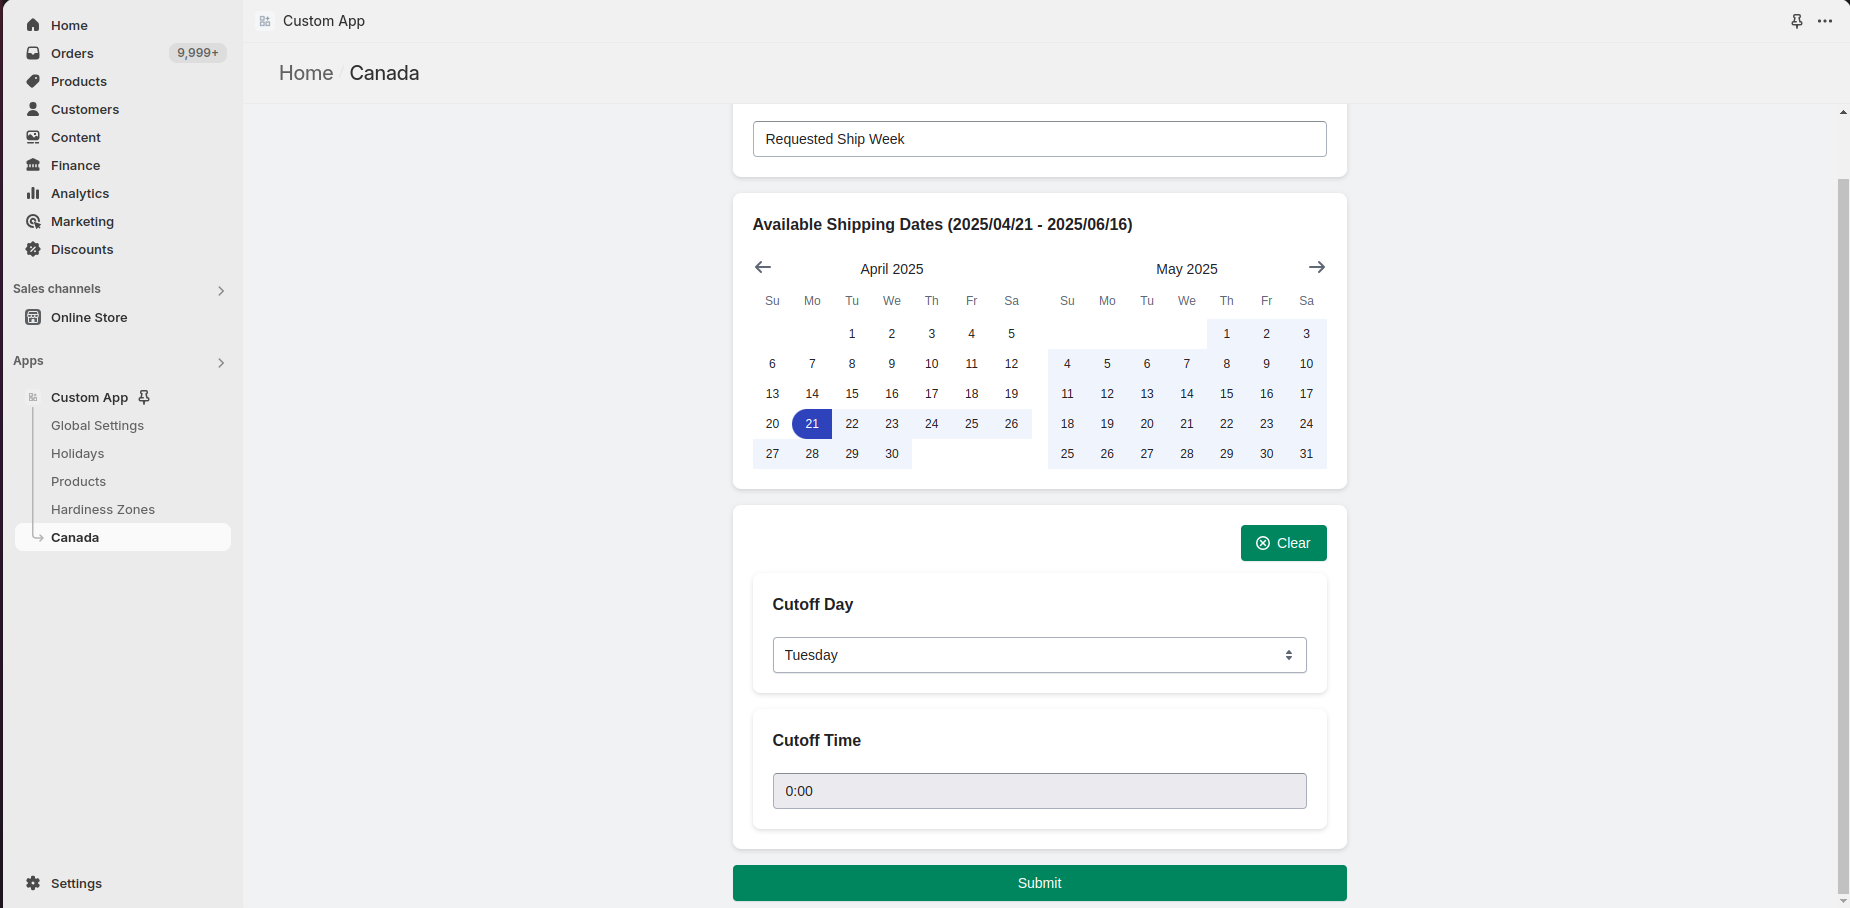The height and width of the screenshot is (908, 1850).
Task: Click the Clear button
Action: click(1283, 543)
